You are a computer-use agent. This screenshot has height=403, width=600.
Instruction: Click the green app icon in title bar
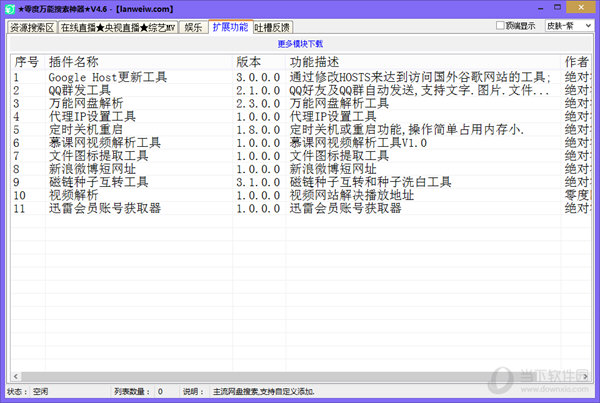(x=10, y=9)
